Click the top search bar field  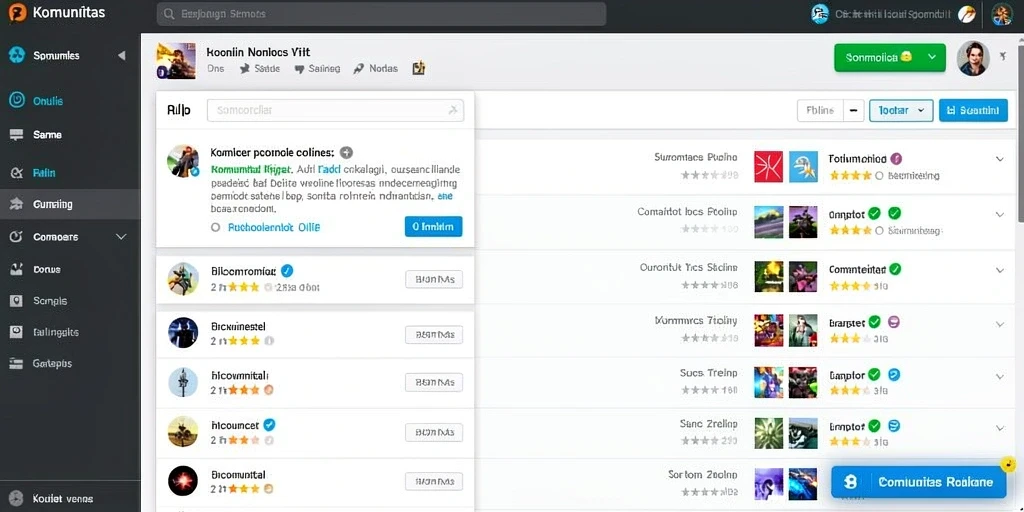(x=381, y=14)
